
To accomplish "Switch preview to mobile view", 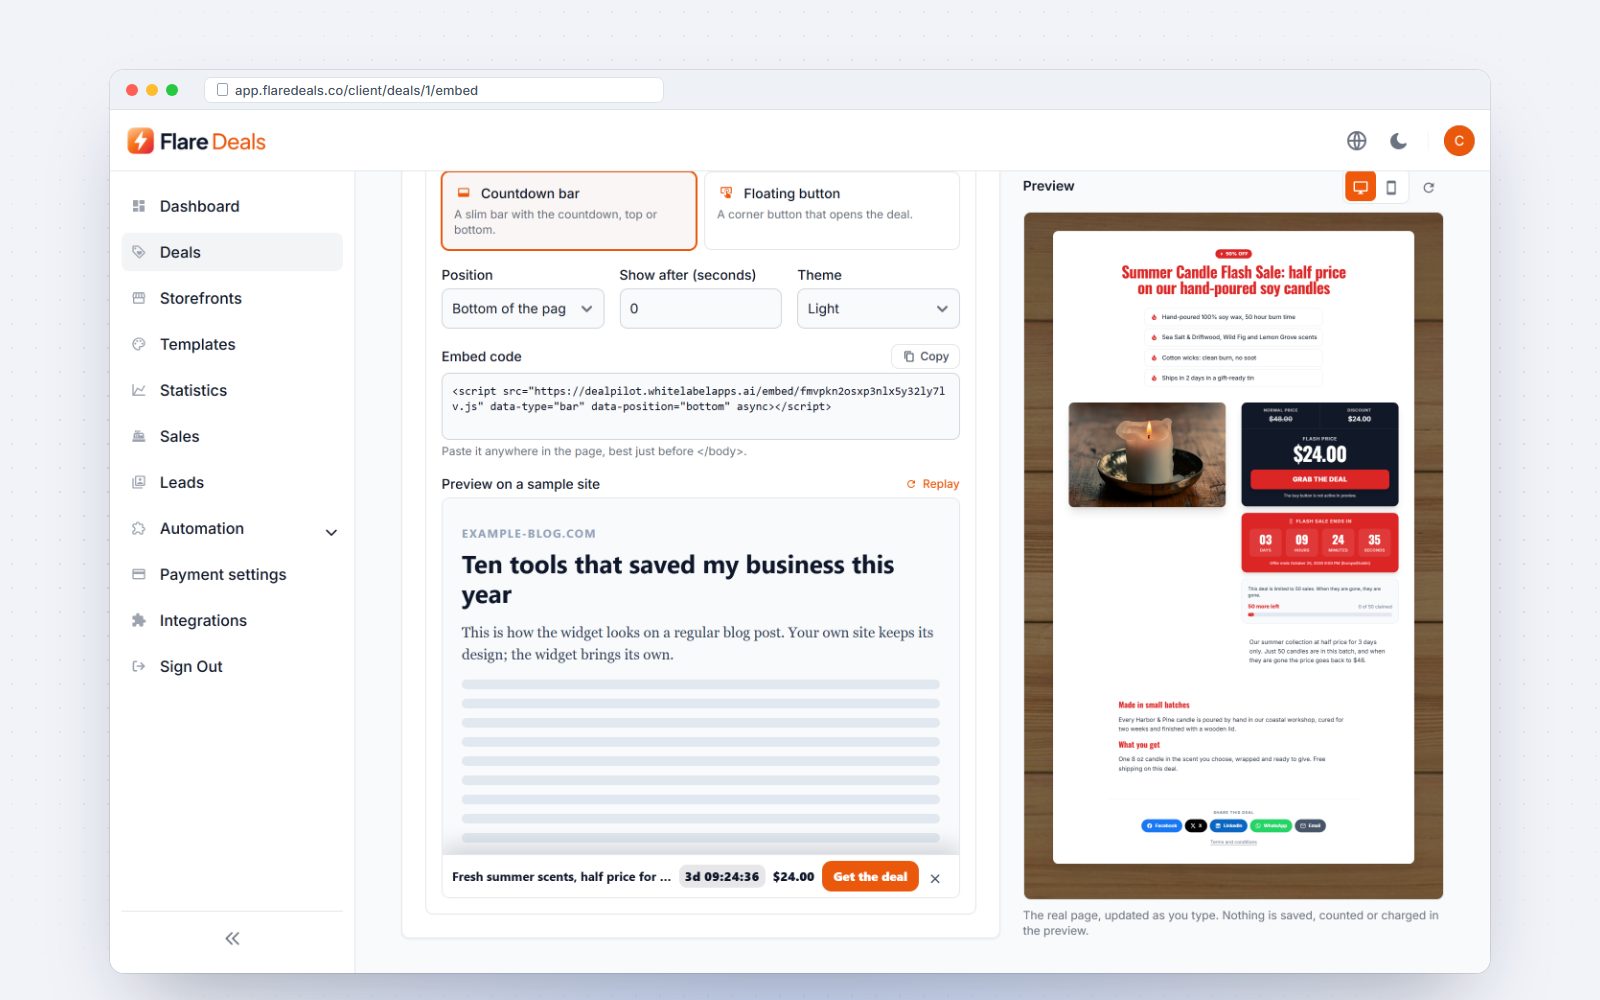I will (1391, 187).
